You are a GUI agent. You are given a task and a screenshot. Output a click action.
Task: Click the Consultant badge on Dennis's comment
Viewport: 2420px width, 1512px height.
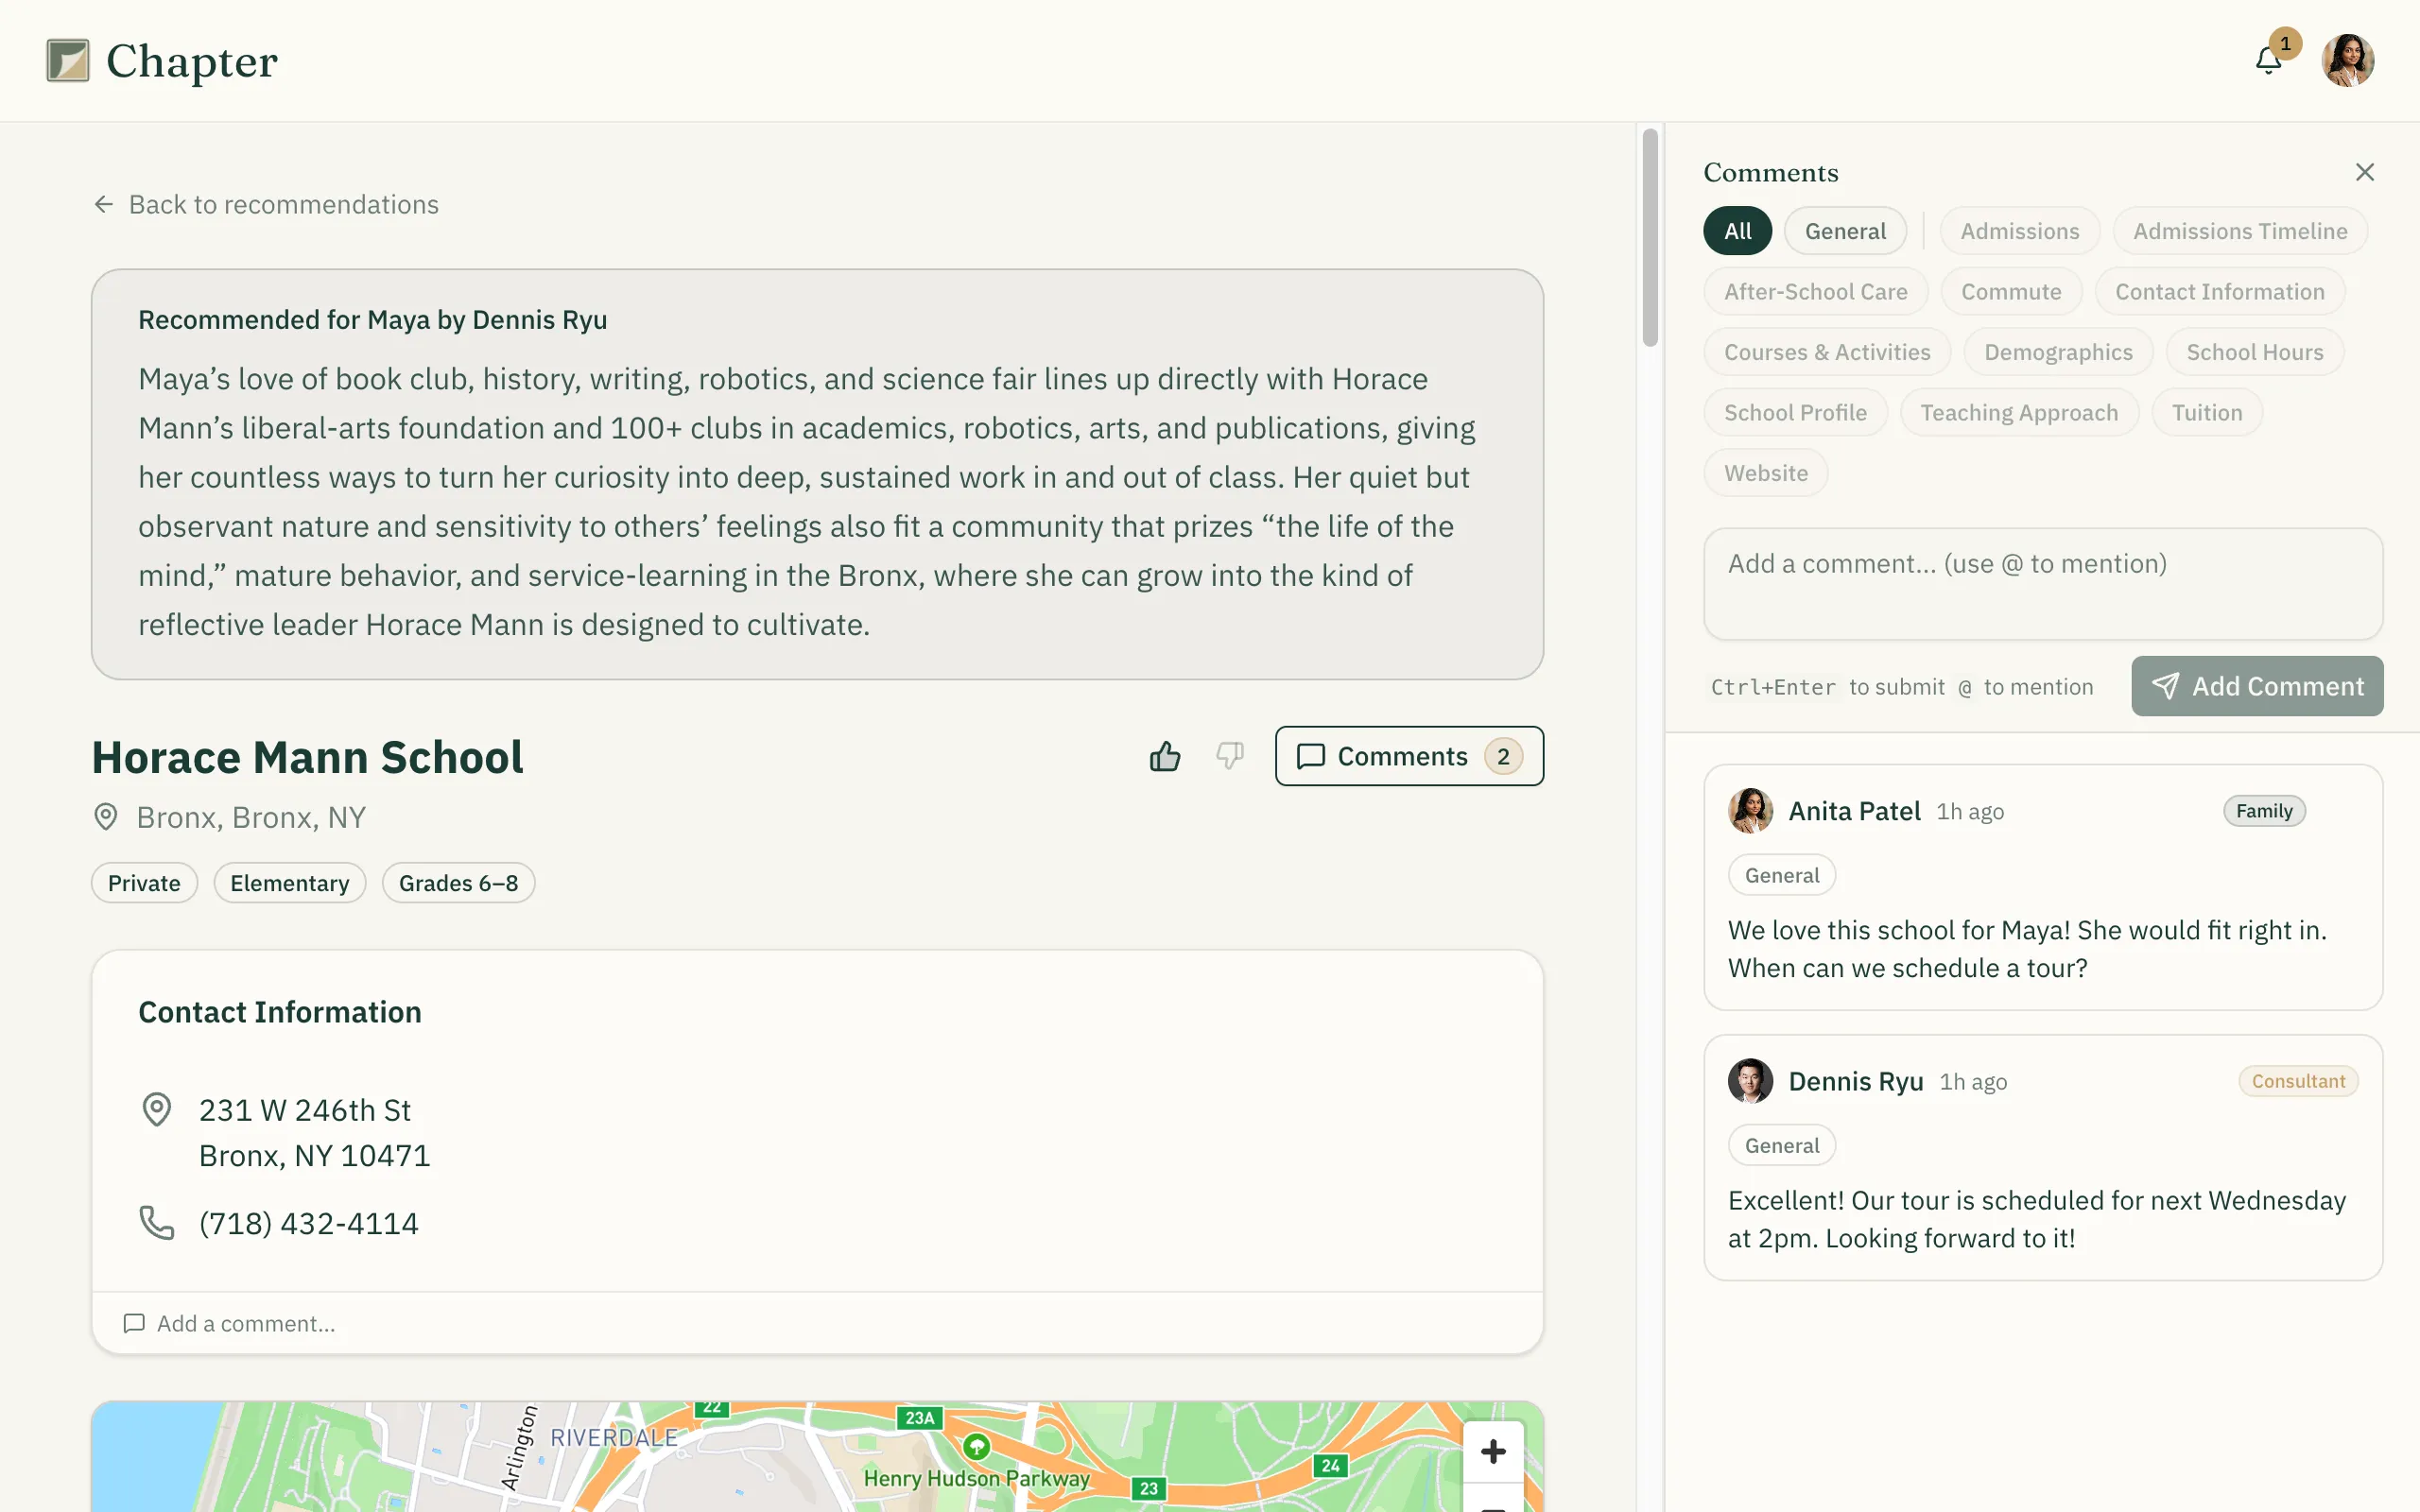pos(2298,1081)
